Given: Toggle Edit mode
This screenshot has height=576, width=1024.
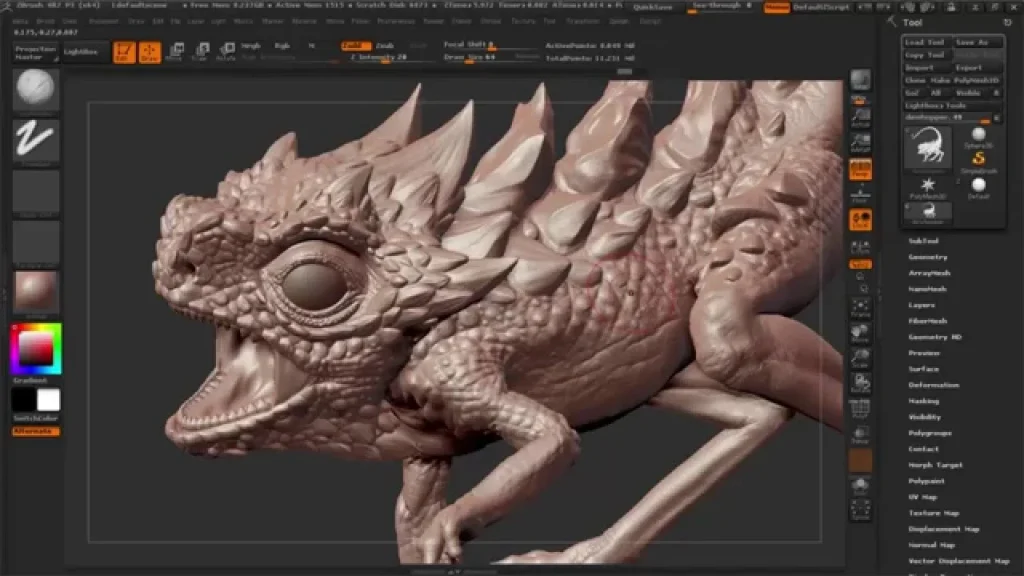Looking at the screenshot, I should (x=124, y=52).
